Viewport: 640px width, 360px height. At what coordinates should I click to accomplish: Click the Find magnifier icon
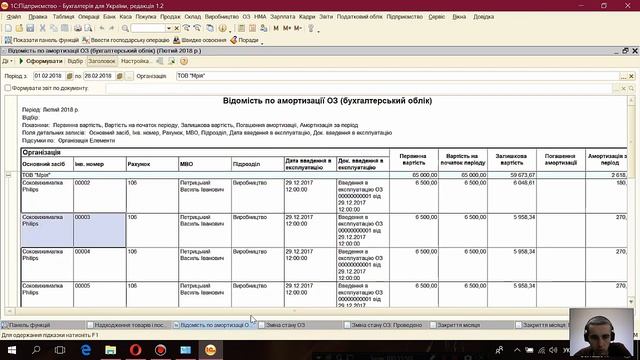point(125,28)
